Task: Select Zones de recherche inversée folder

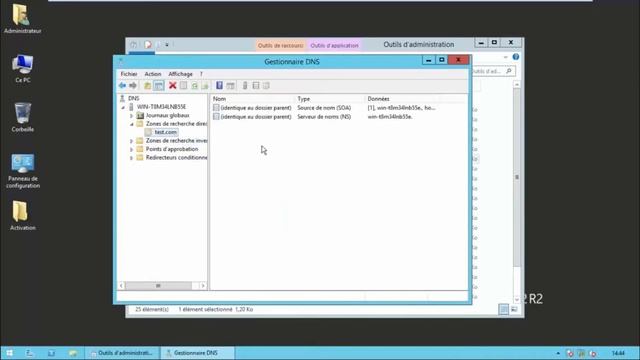Action: 176,141
